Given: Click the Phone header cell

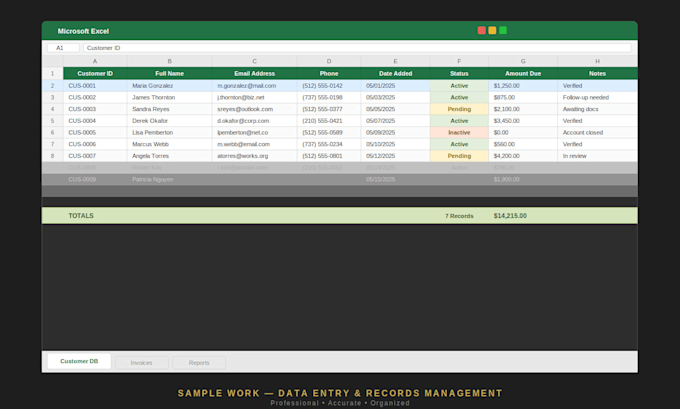Looking at the screenshot, I should [329, 73].
